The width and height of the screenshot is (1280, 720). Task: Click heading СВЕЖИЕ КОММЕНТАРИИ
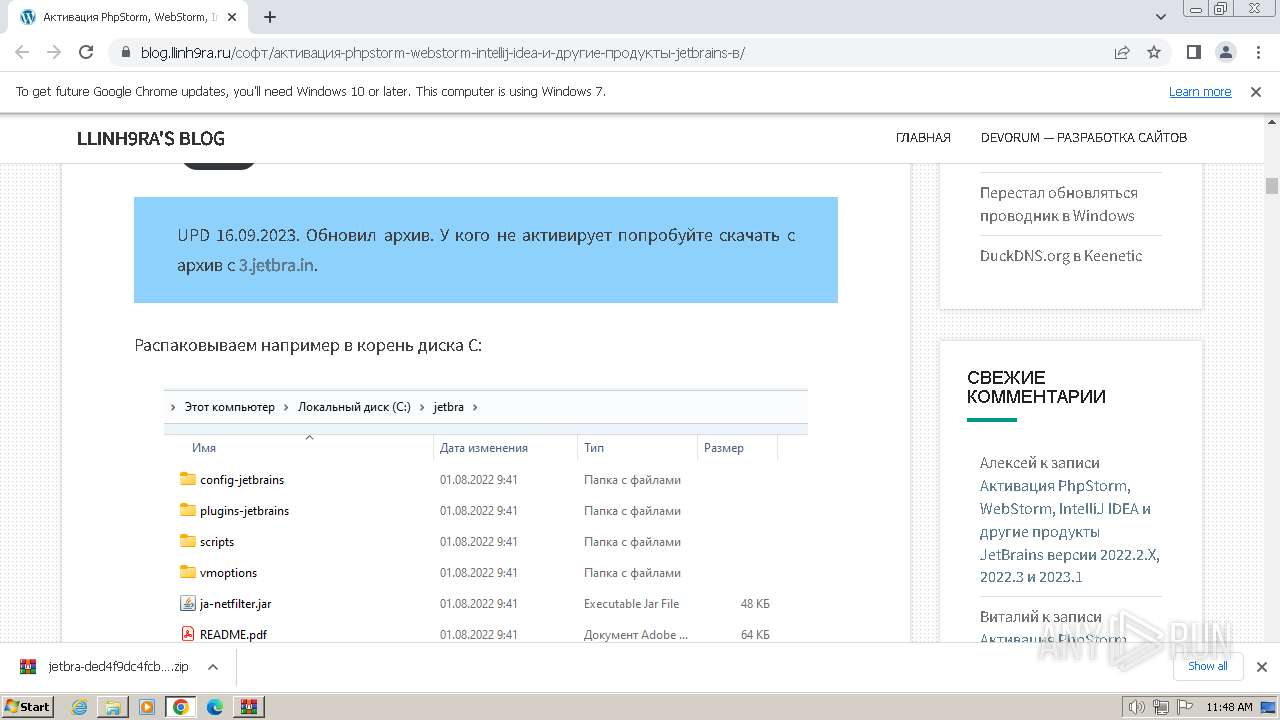tap(1036, 387)
